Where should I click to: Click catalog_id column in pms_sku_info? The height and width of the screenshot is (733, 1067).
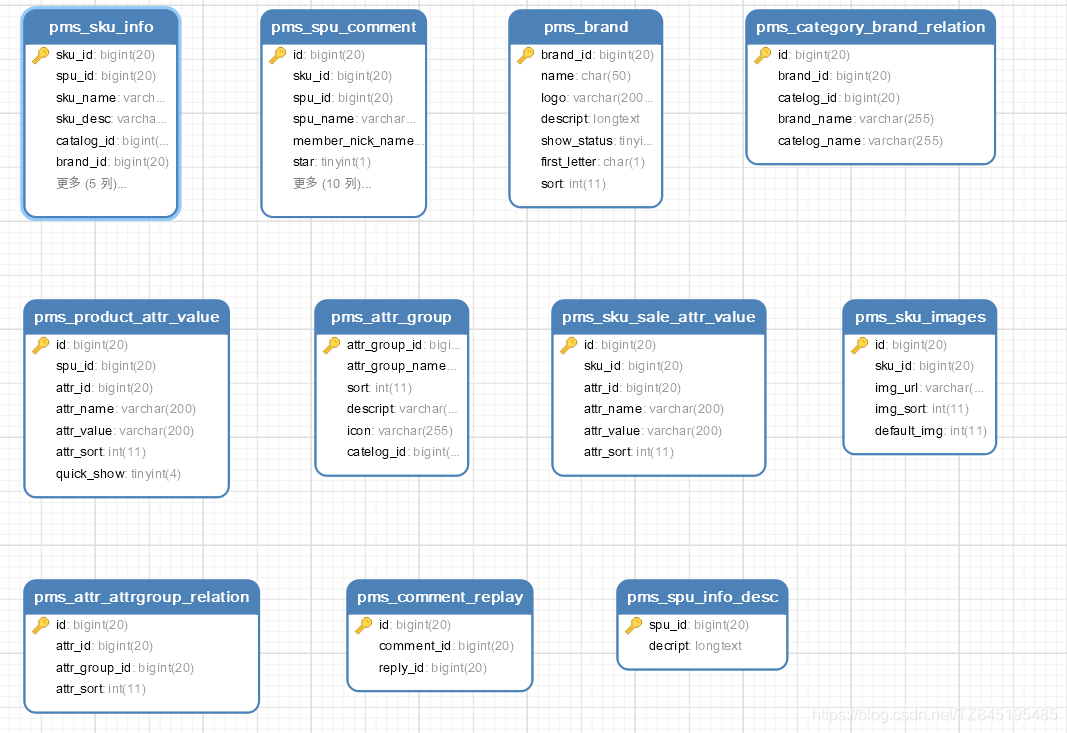[x=112, y=141]
